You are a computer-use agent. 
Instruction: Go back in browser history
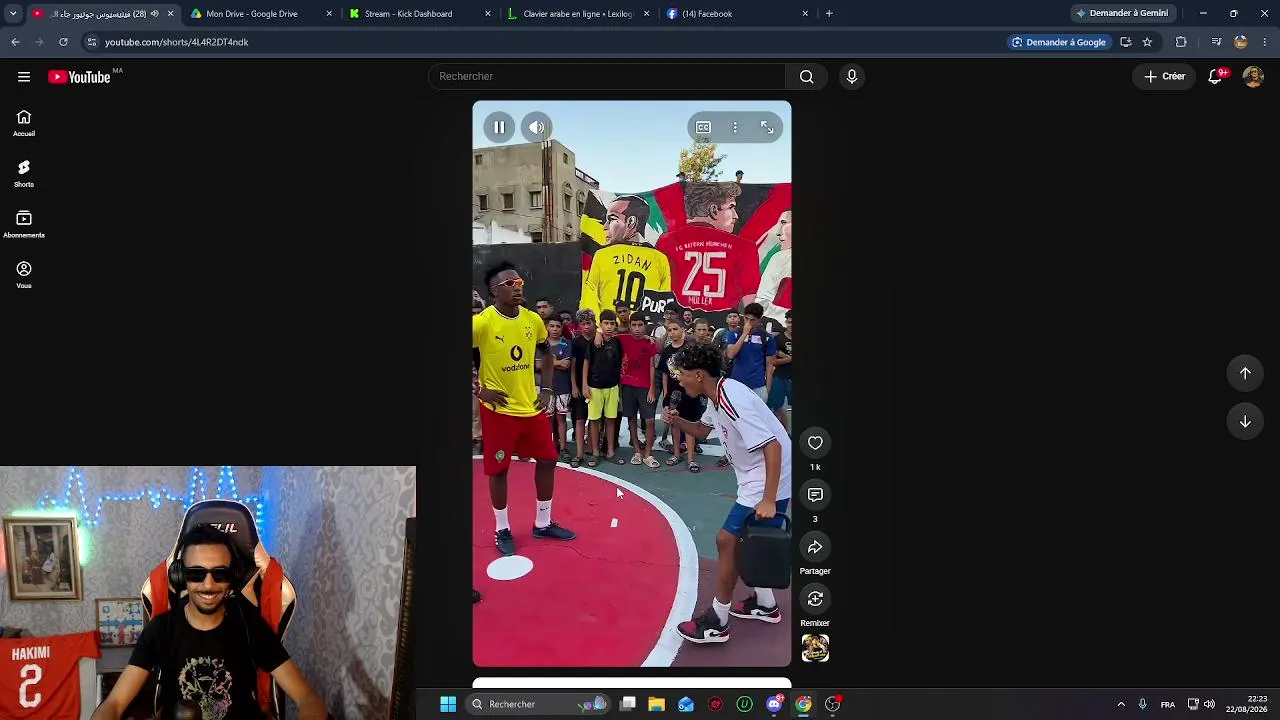15,42
